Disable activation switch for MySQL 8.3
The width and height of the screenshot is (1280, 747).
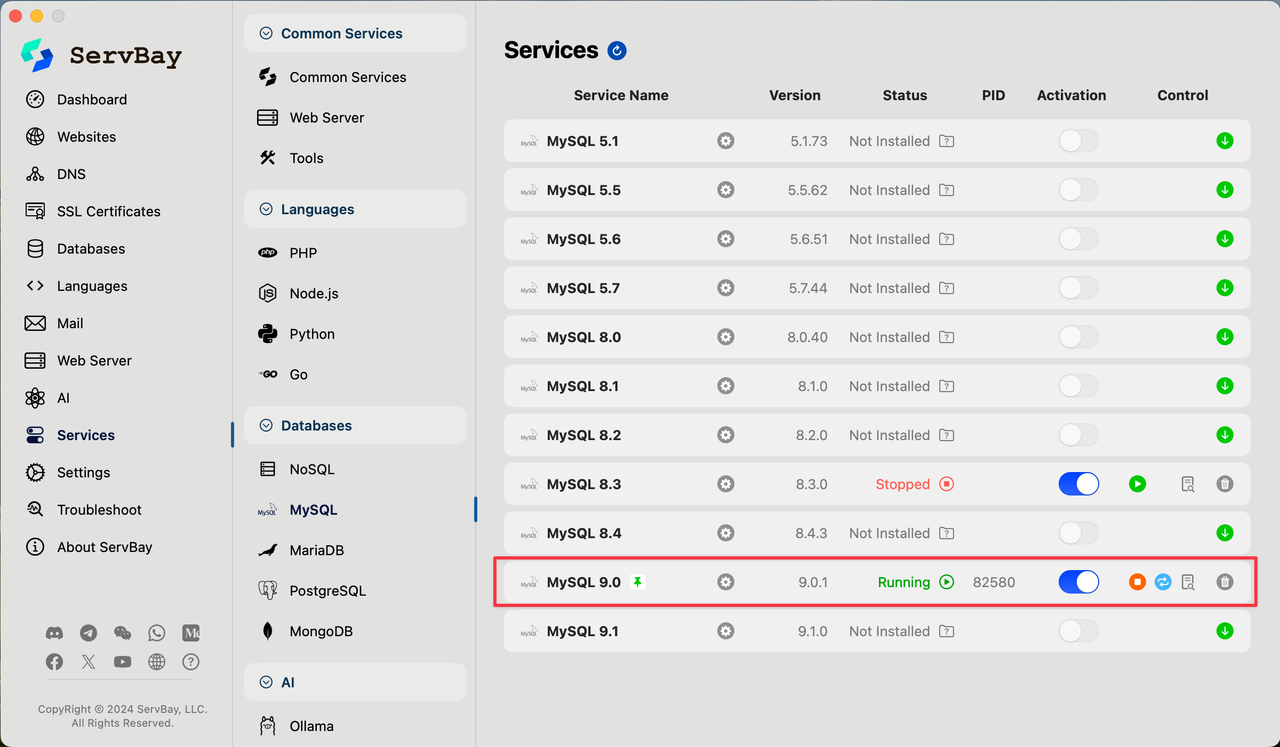1079,484
